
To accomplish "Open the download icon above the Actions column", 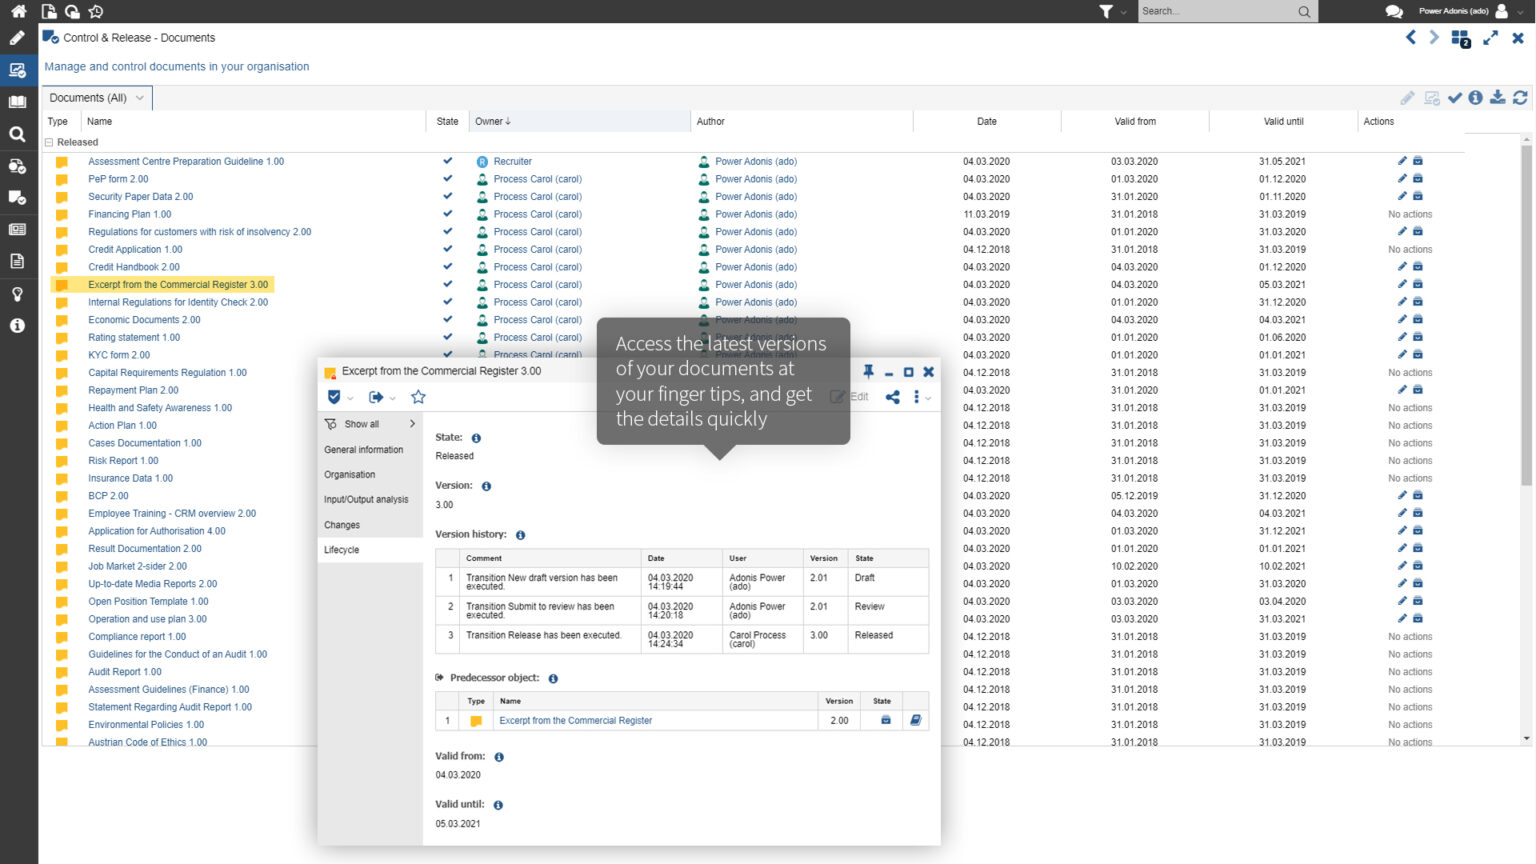I will point(1498,97).
